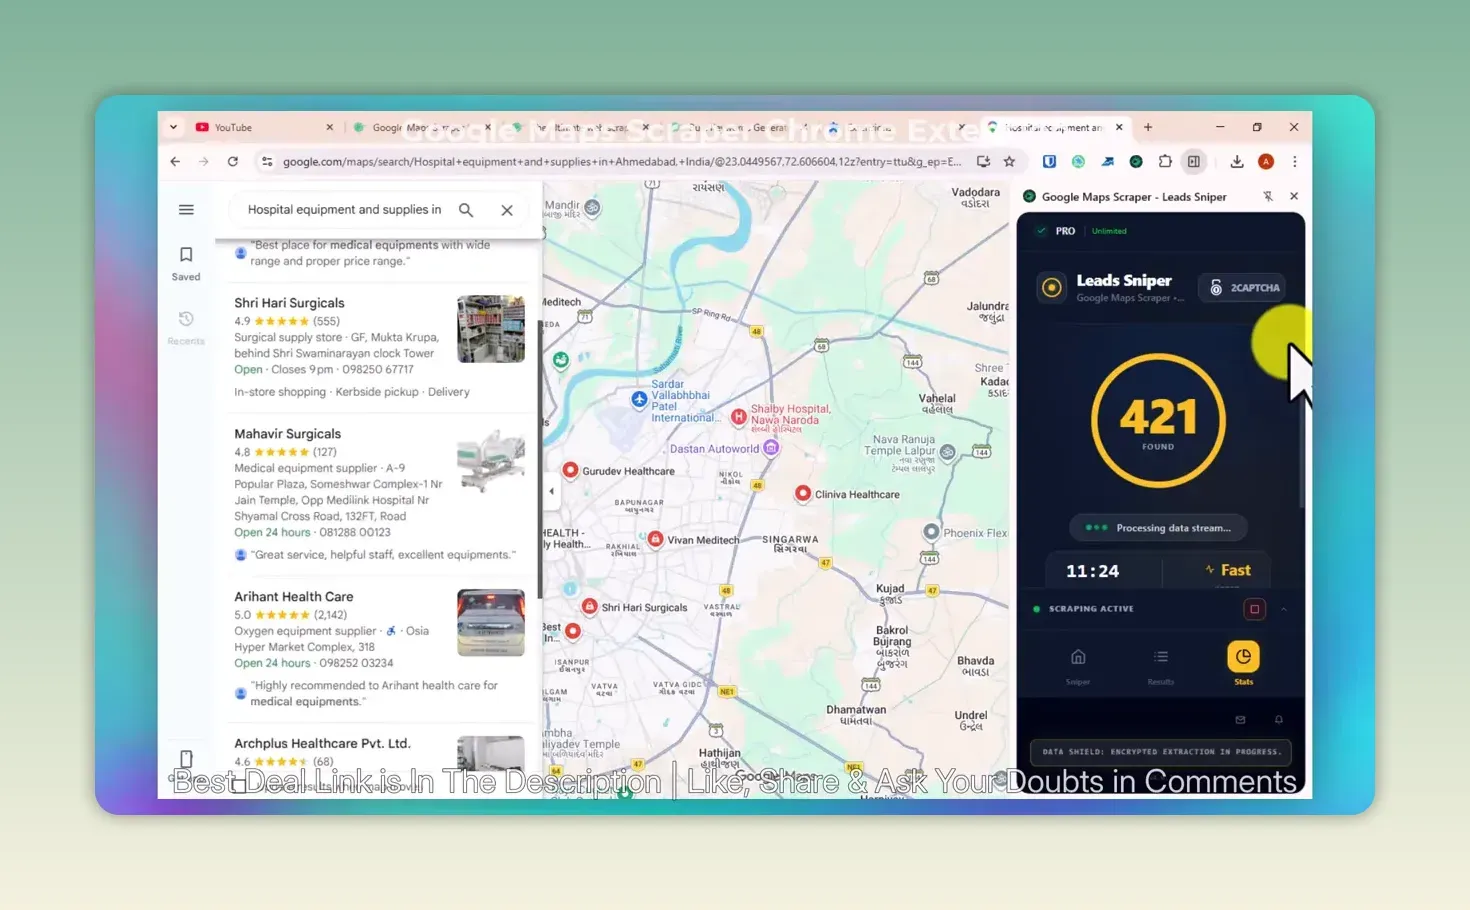Open the Bitwarden extension icon
This screenshot has width=1470, height=910.
[x=1049, y=161]
